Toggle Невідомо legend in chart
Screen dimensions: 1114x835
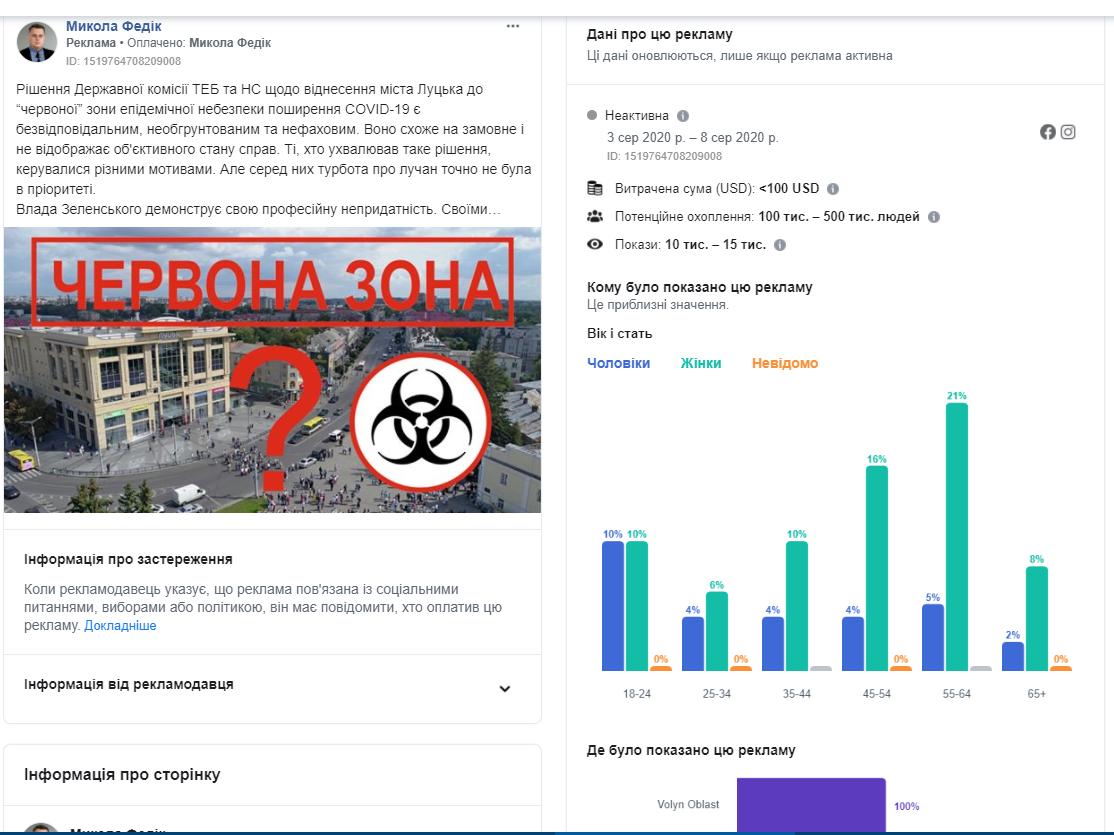click(784, 363)
